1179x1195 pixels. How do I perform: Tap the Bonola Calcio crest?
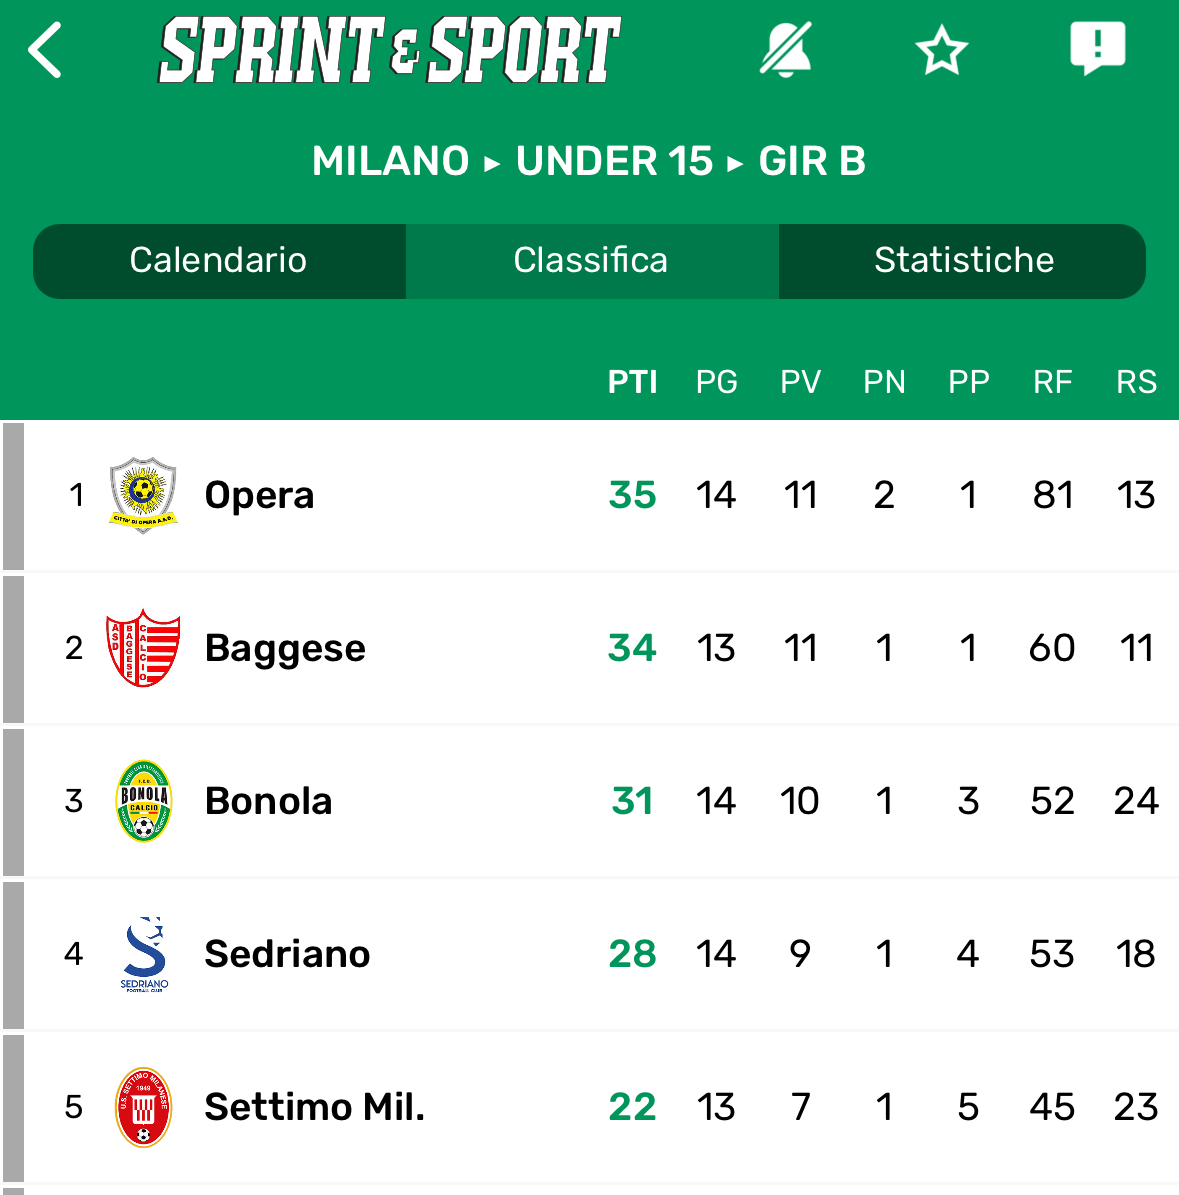point(143,801)
